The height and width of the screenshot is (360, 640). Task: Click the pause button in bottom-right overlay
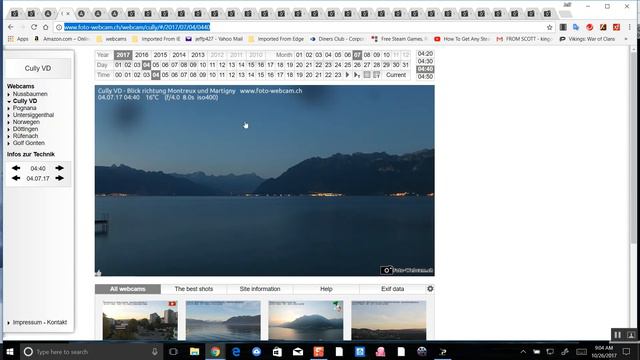[618, 335]
